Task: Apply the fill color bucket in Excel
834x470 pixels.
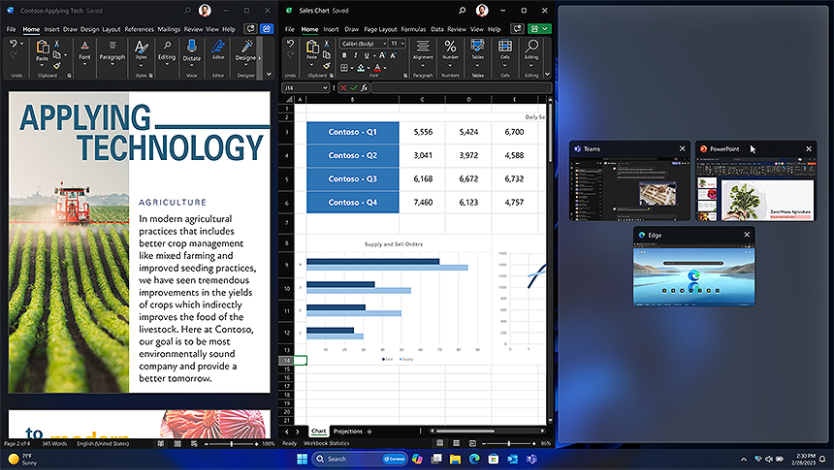Action: 361,68
